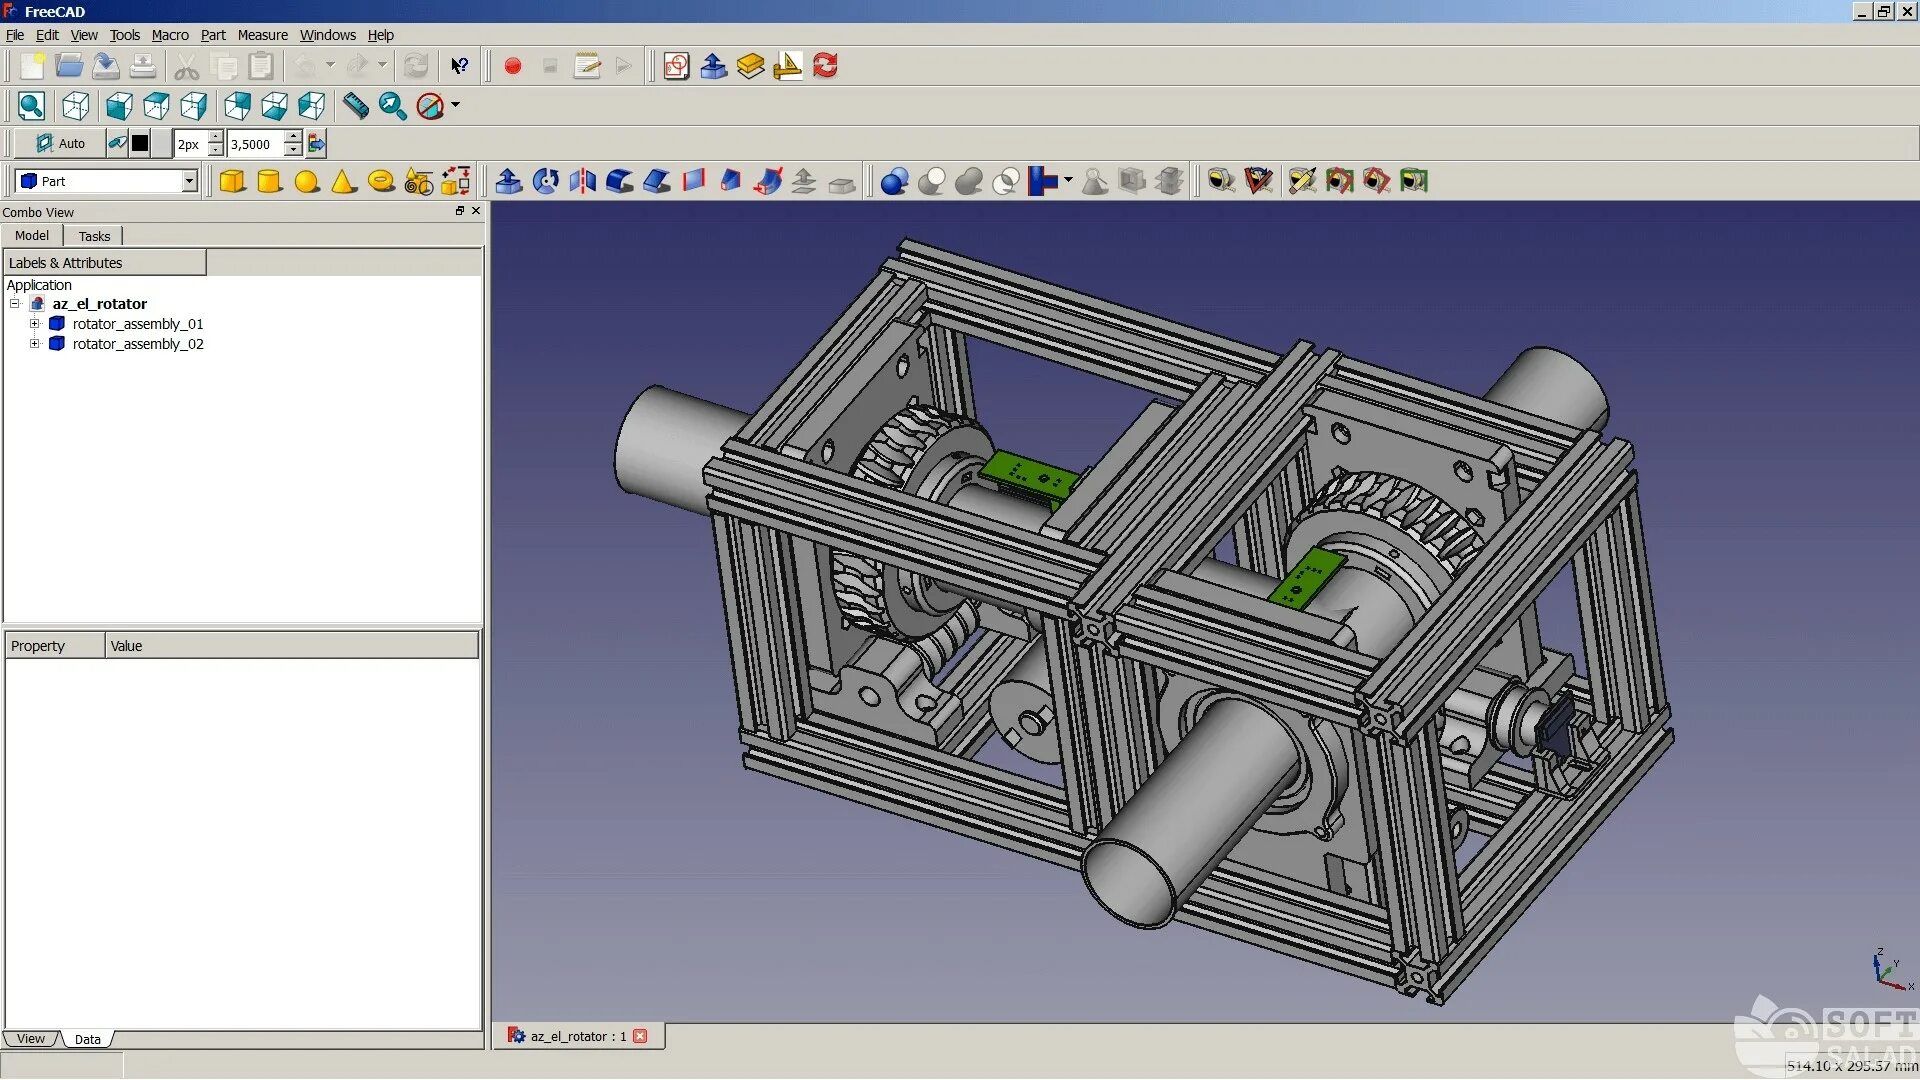This screenshot has width=1920, height=1080.
Task: Select the Revolve tool
Action: (546, 181)
